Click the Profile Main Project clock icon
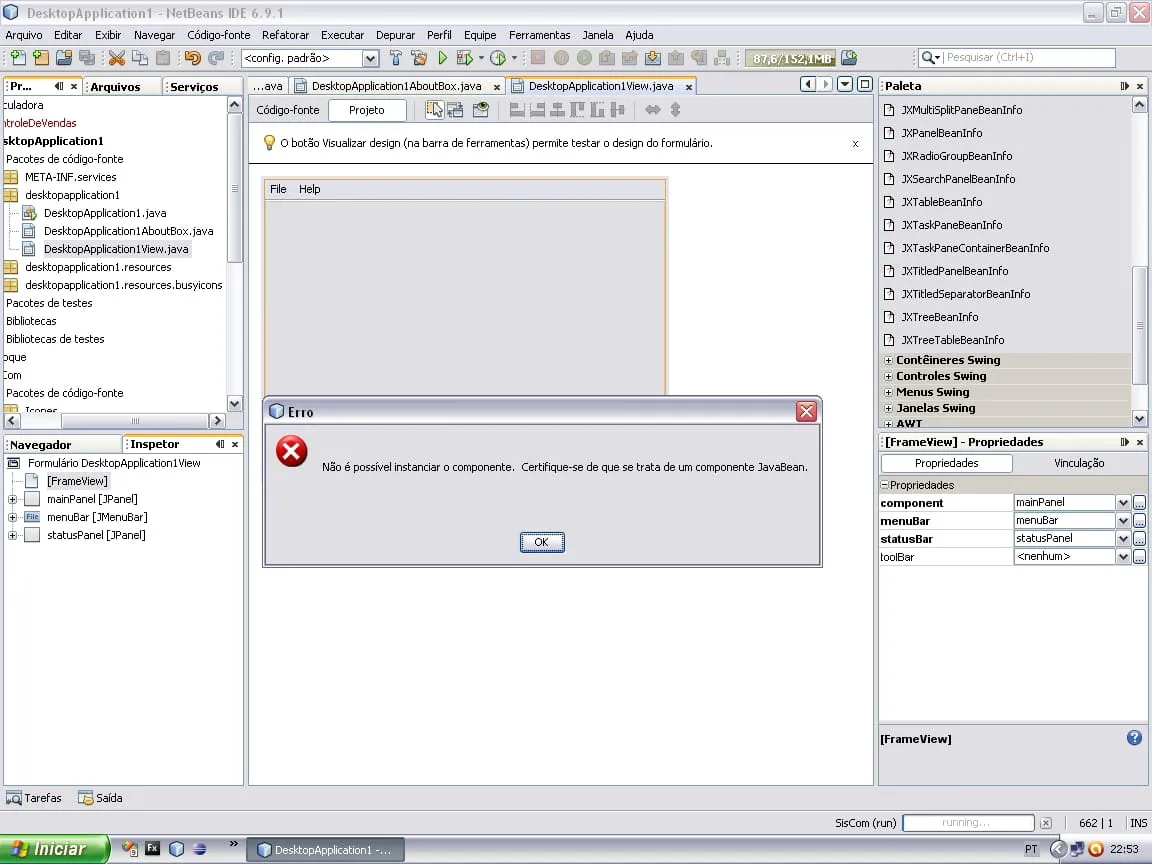The image size is (1152, 864). [x=497, y=58]
